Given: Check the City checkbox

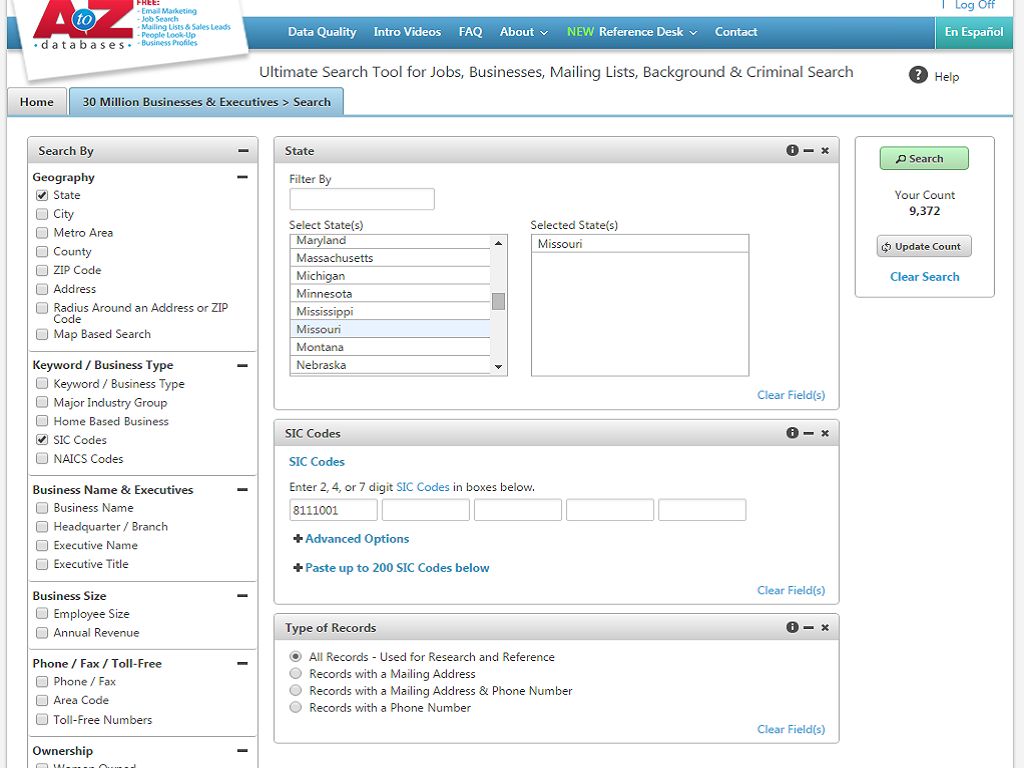Looking at the screenshot, I should tap(42, 214).
